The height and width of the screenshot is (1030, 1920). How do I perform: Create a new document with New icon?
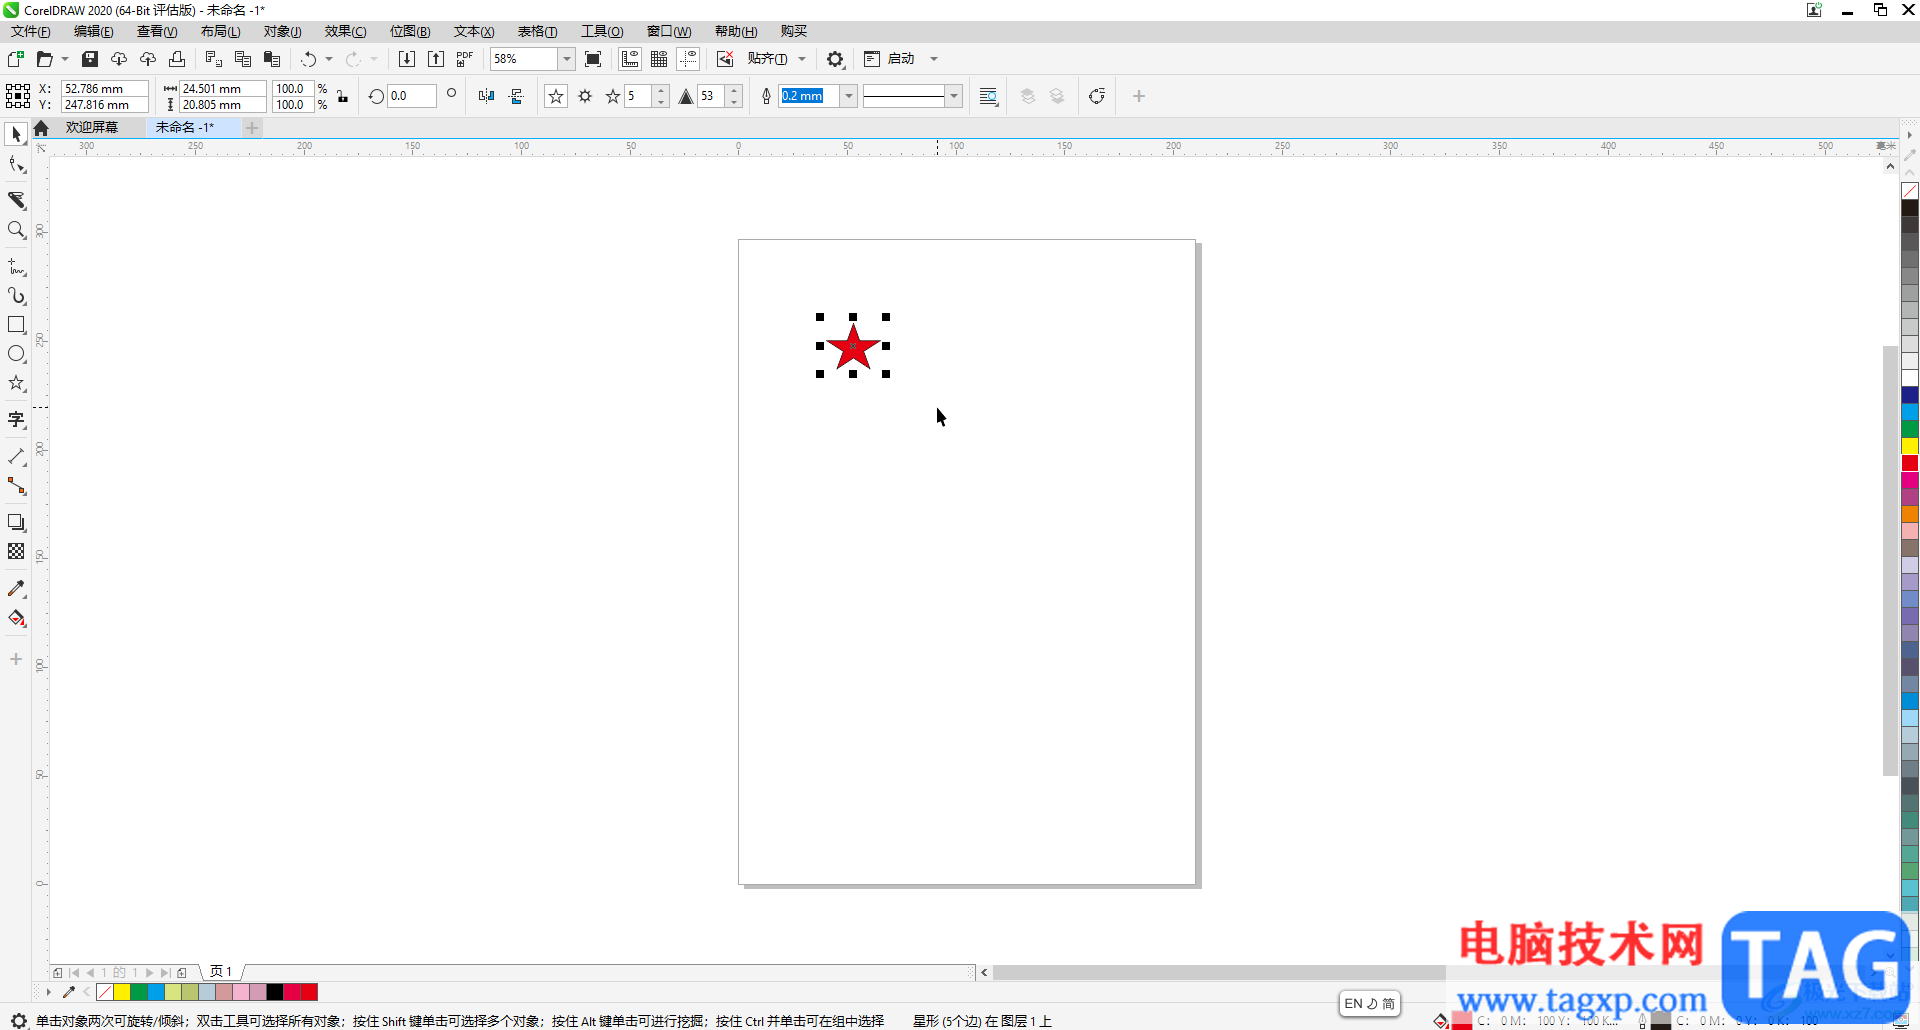pos(15,59)
